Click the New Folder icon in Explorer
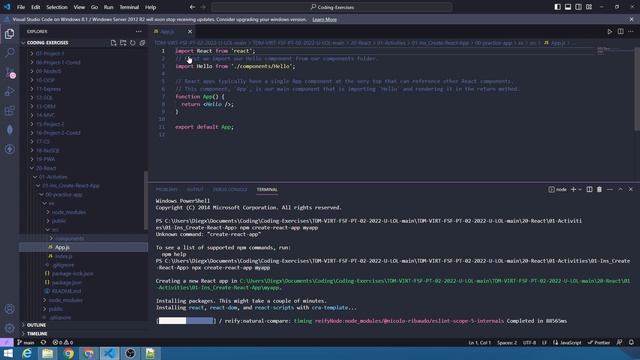640x360 pixels. click(x=123, y=43)
